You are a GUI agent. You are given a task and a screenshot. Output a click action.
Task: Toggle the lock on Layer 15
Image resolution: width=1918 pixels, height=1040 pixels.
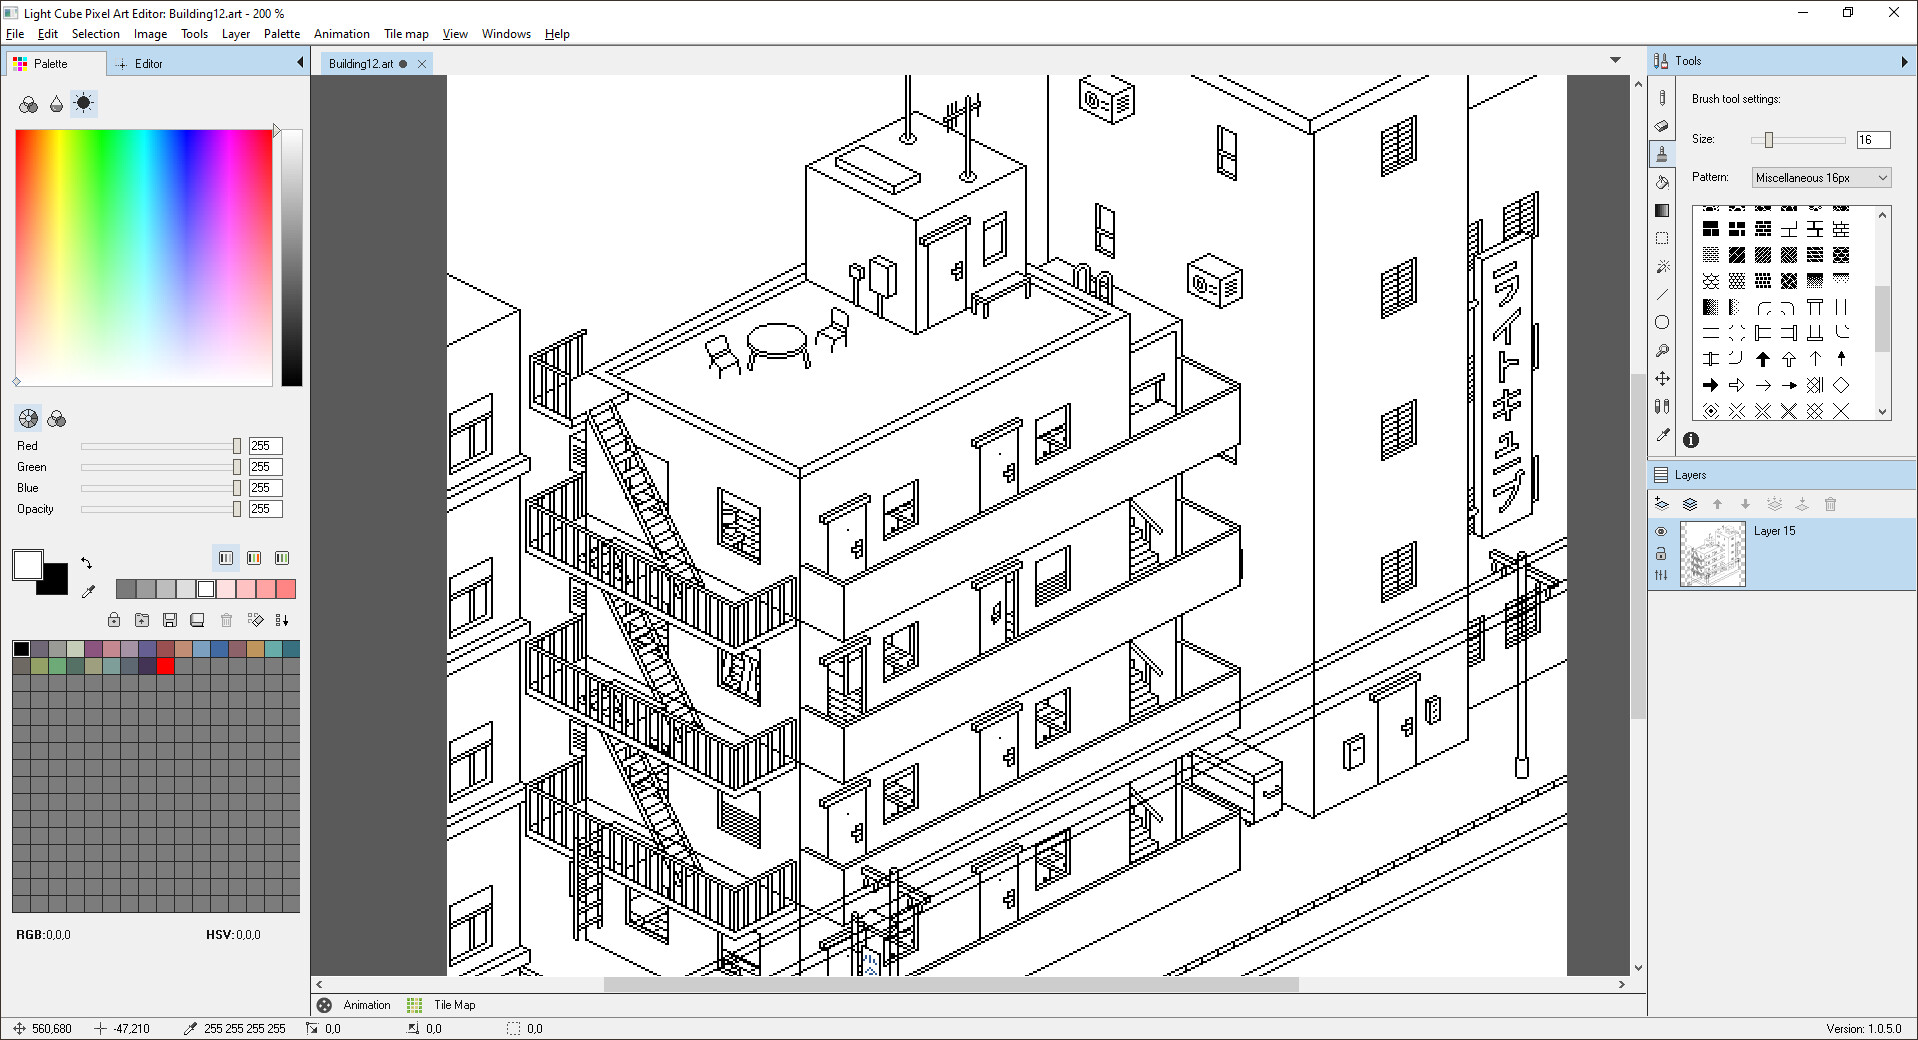(x=1662, y=553)
